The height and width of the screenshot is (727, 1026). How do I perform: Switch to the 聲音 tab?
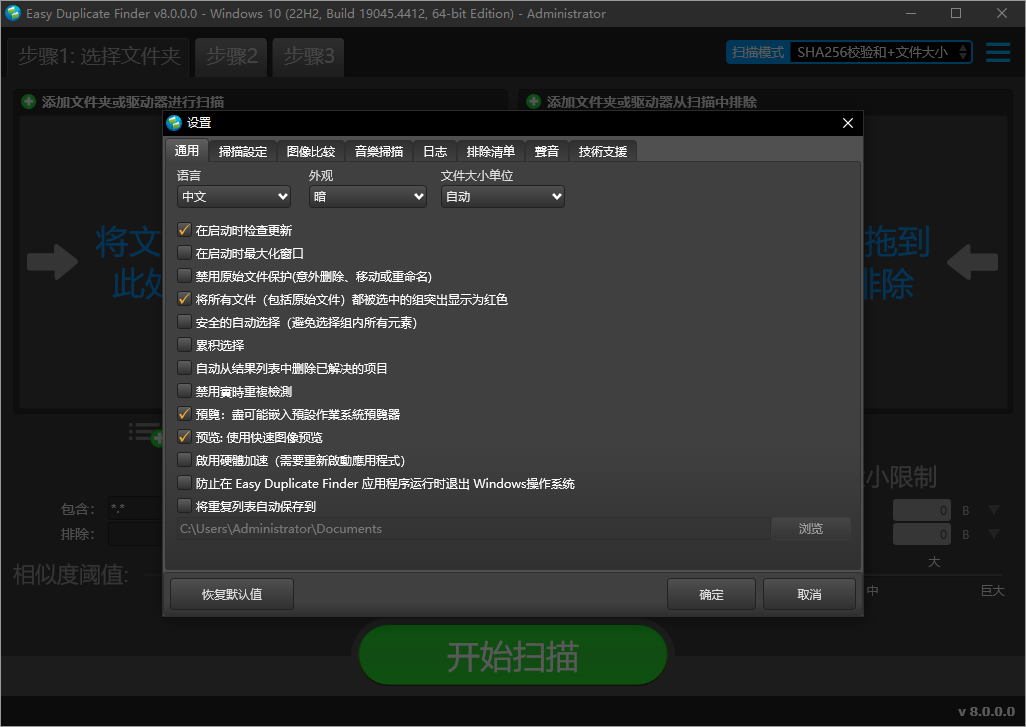coord(546,151)
